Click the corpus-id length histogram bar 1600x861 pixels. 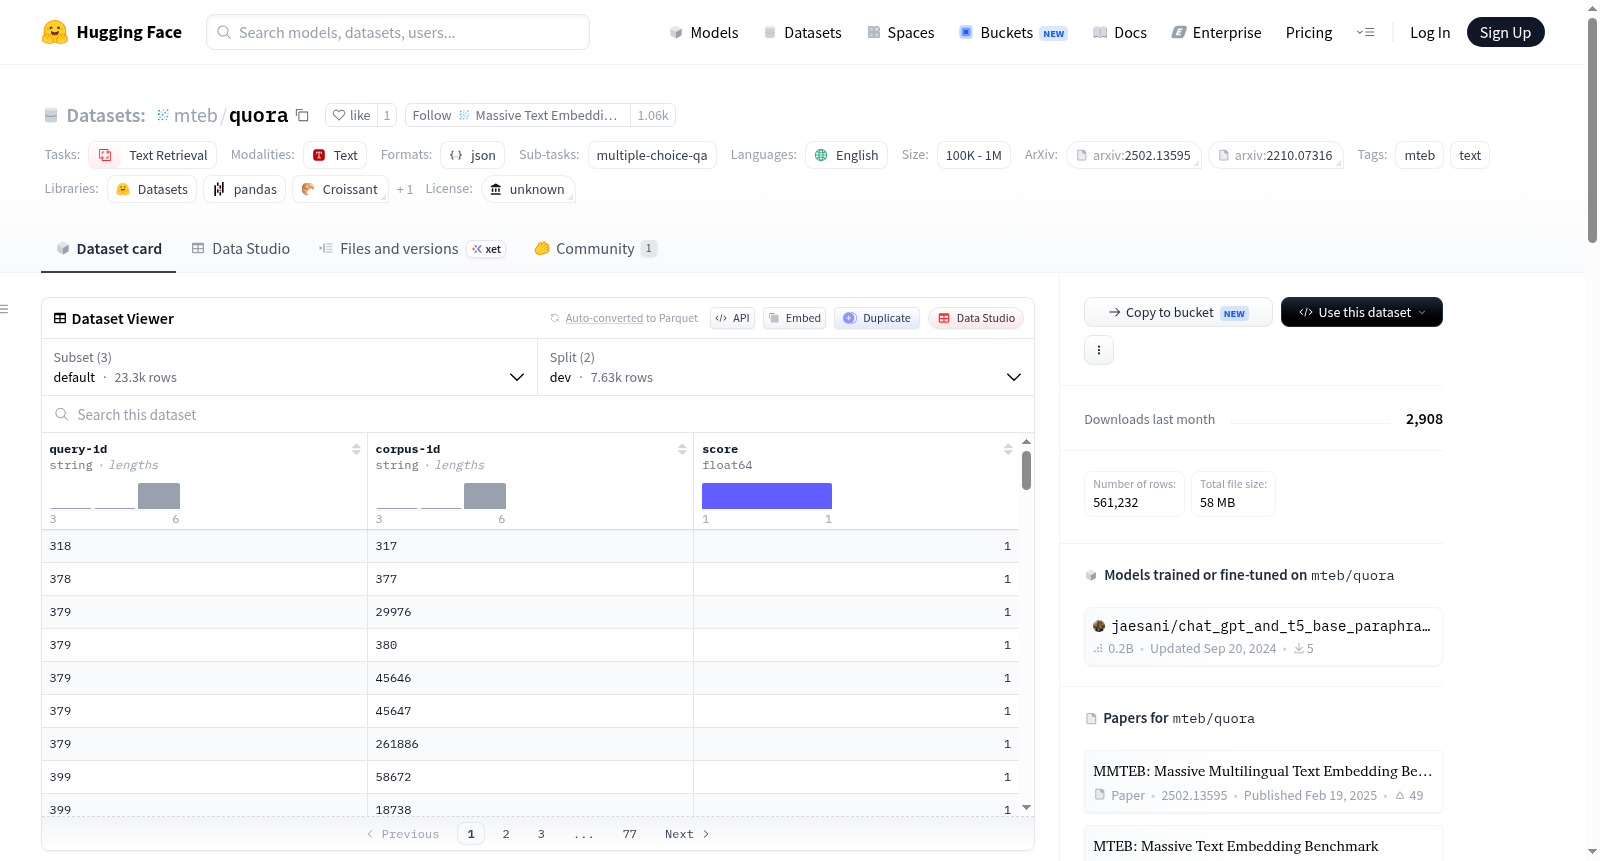click(x=485, y=496)
